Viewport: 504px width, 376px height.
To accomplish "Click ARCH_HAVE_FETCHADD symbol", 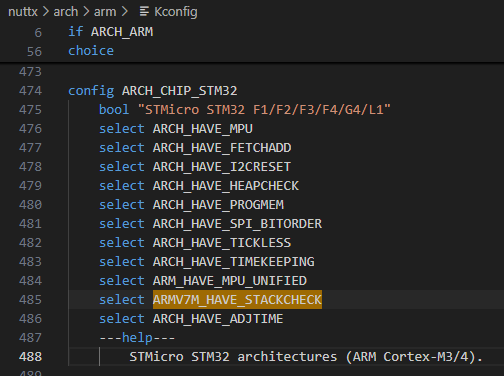I will 222,148.
